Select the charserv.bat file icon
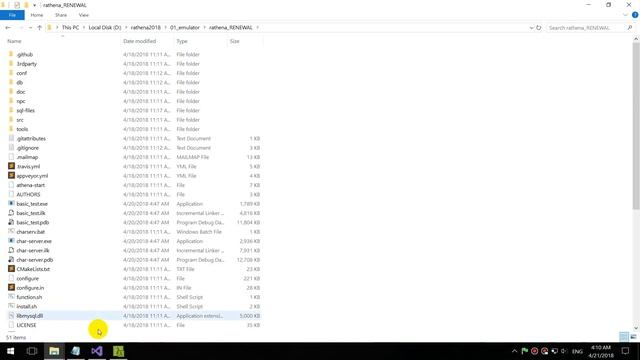Screen dimensions: 640x360 11,232
